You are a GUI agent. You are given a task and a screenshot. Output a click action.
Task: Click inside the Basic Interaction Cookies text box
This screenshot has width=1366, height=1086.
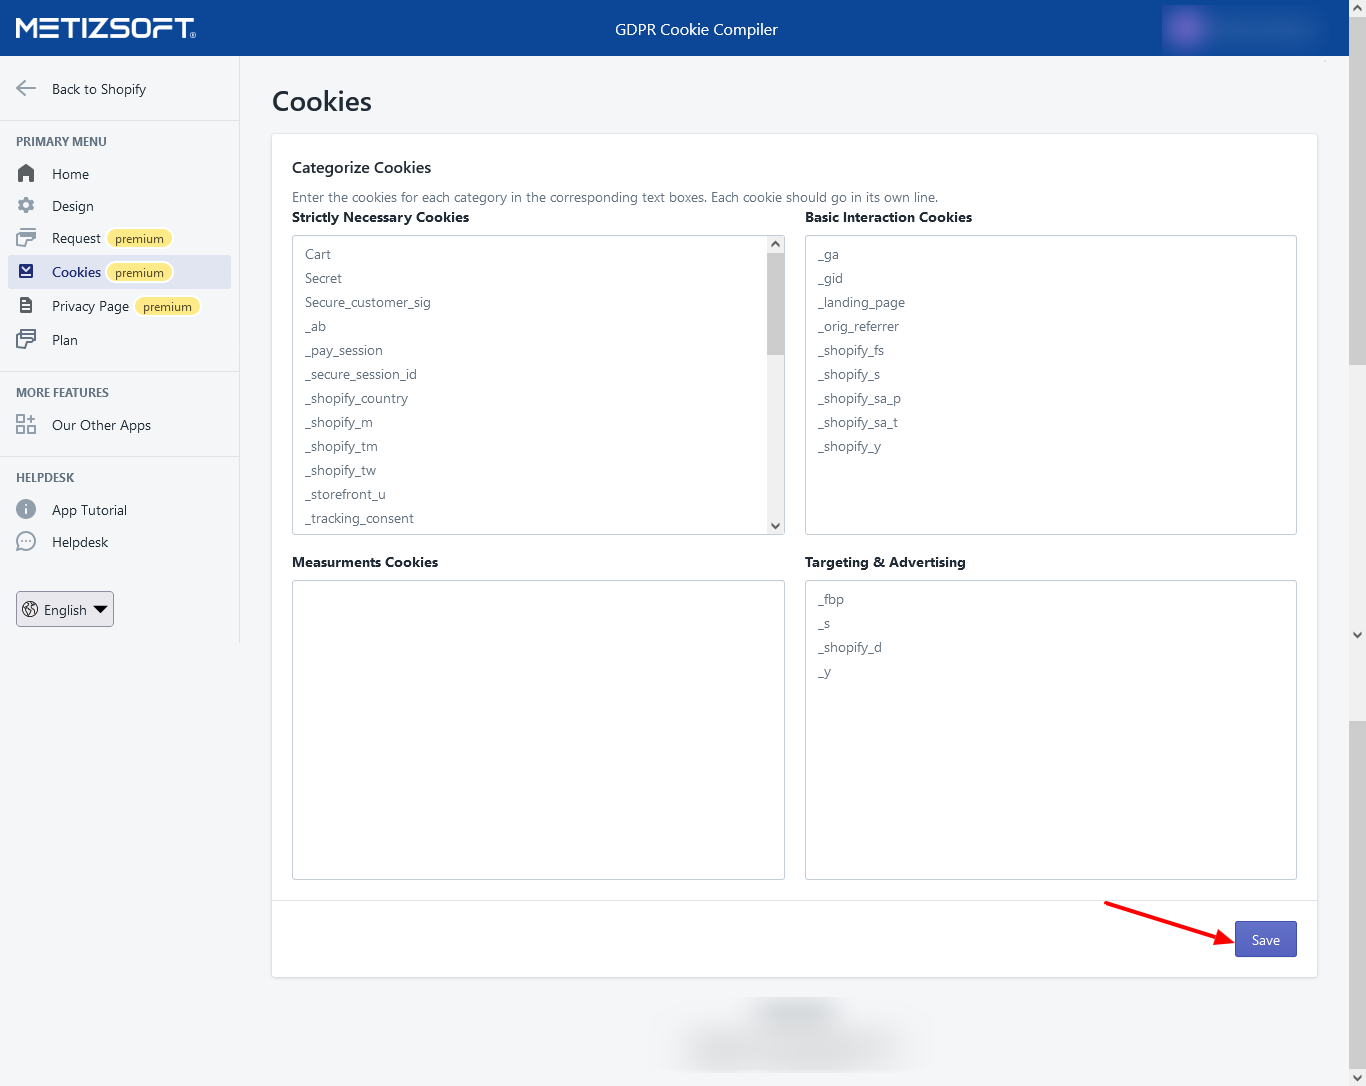coord(1050,490)
